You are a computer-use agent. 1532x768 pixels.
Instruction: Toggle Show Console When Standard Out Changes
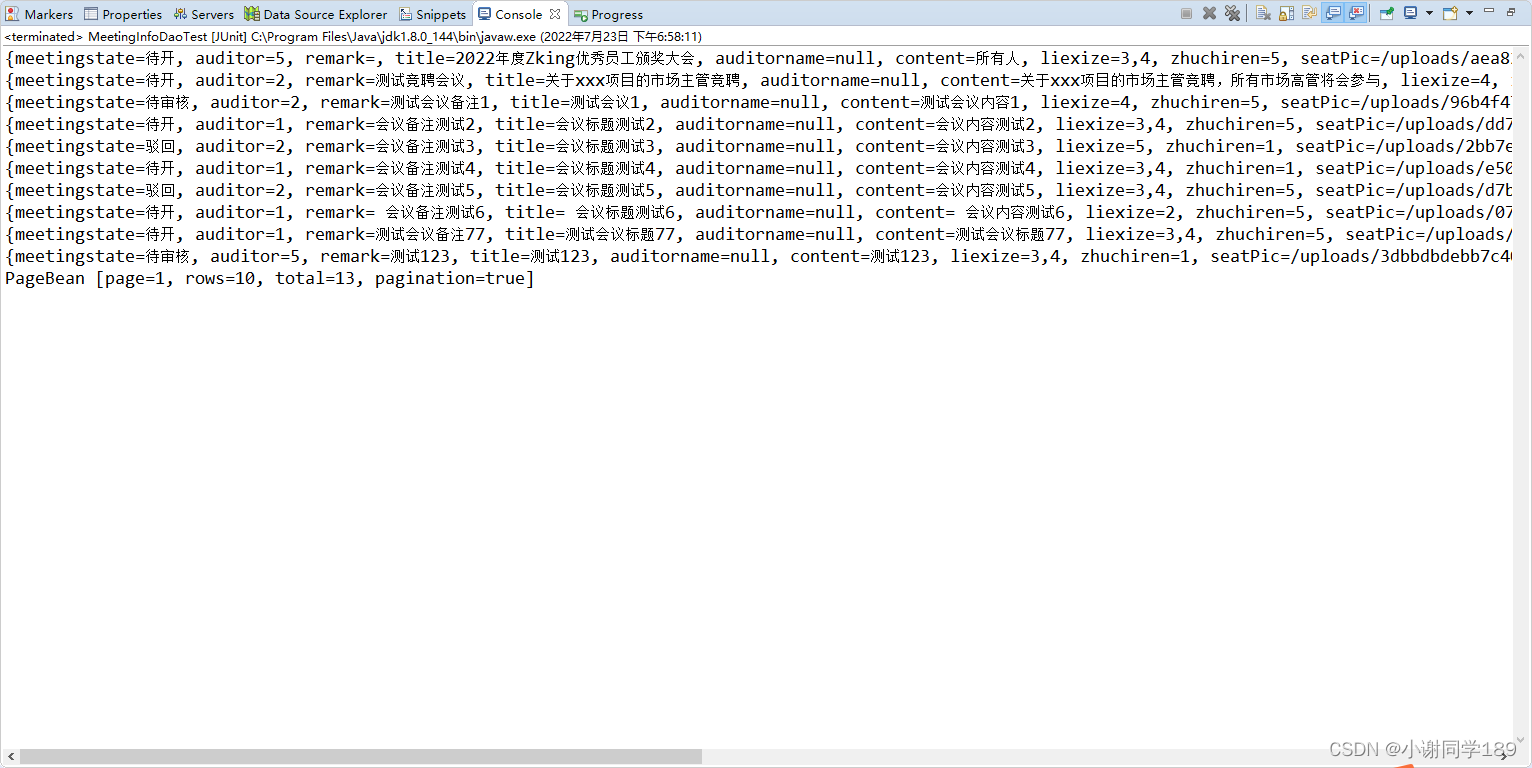(x=1333, y=13)
